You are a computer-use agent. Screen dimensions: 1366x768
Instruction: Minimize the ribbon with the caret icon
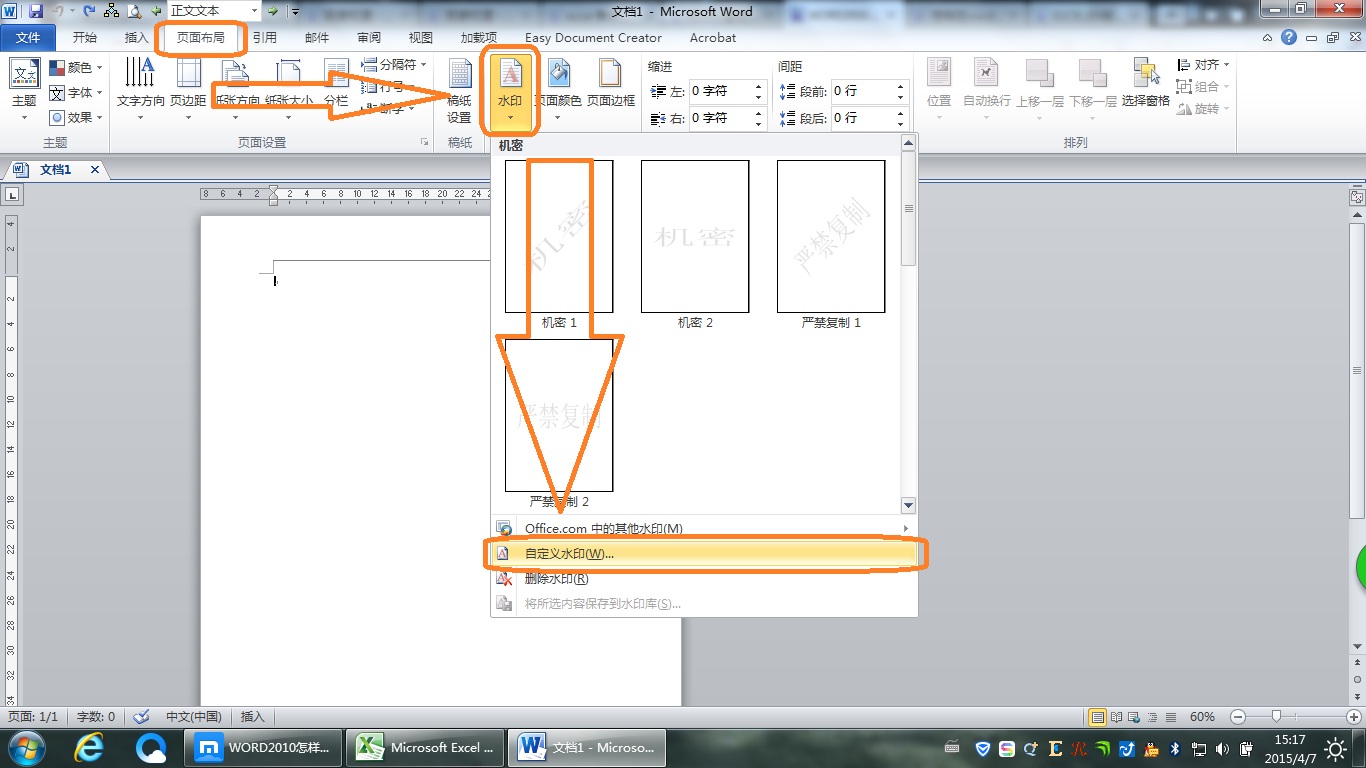[x=1268, y=38]
